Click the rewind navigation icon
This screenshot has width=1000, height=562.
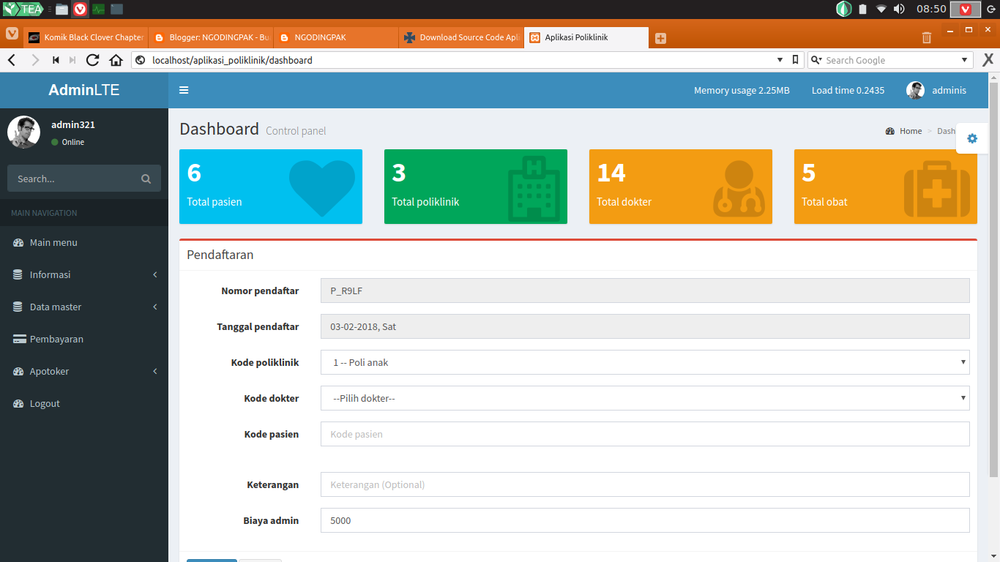(55, 60)
